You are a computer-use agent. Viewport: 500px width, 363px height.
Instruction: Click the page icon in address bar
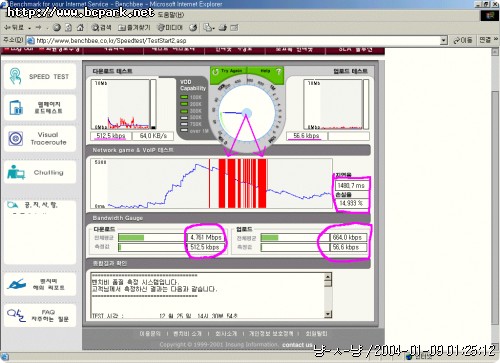30,41
